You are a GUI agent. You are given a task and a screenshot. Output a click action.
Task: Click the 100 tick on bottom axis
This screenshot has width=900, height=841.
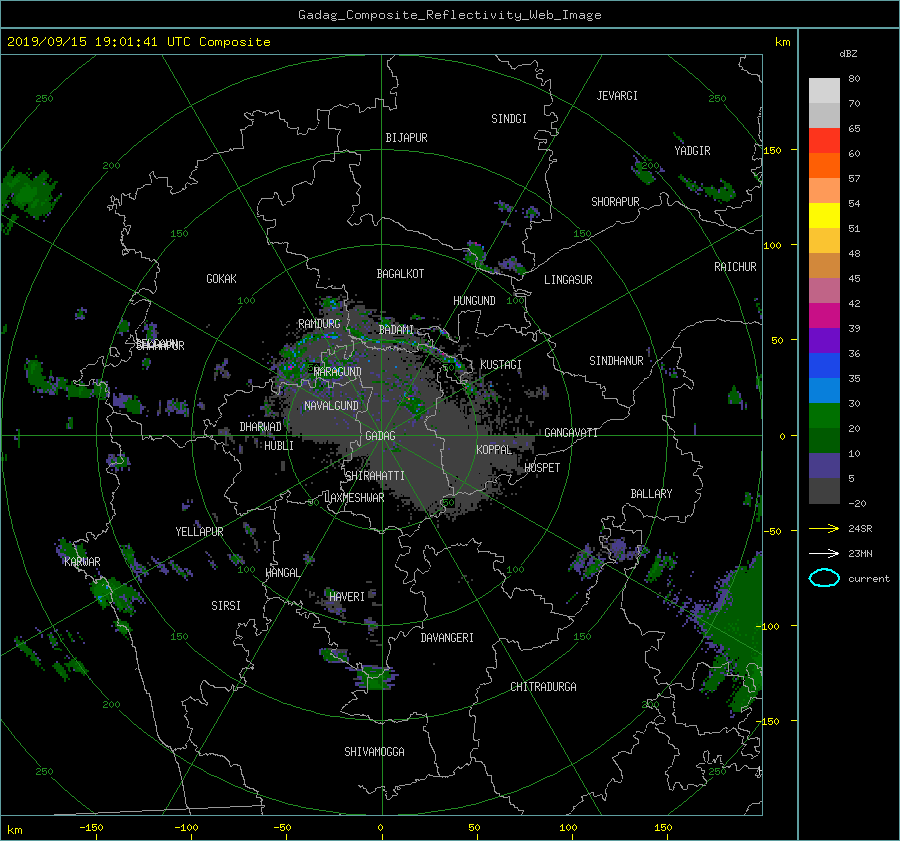(568, 828)
